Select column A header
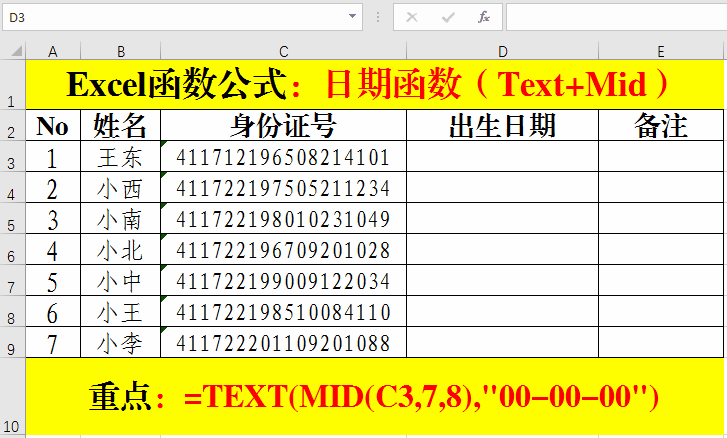Viewport: 727px width, 438px height. pos(53,51)
